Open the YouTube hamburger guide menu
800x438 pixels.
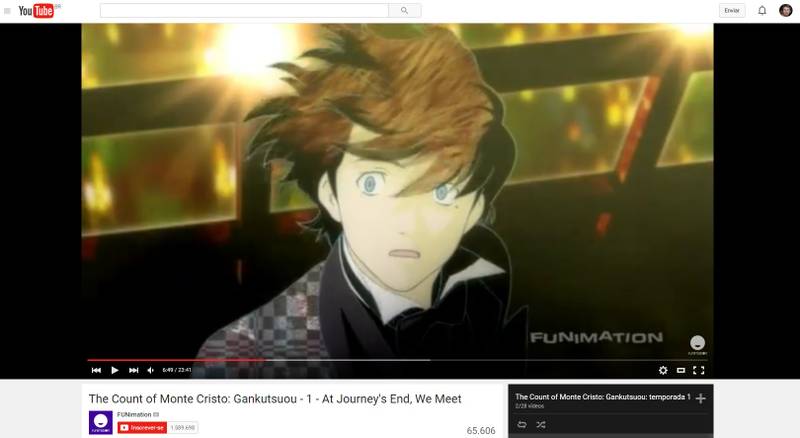coord(7,11)
